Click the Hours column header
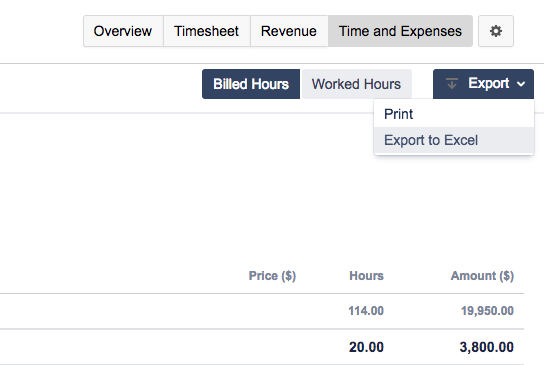Viewport: 544px width, 365px height. tap(366, 276)
